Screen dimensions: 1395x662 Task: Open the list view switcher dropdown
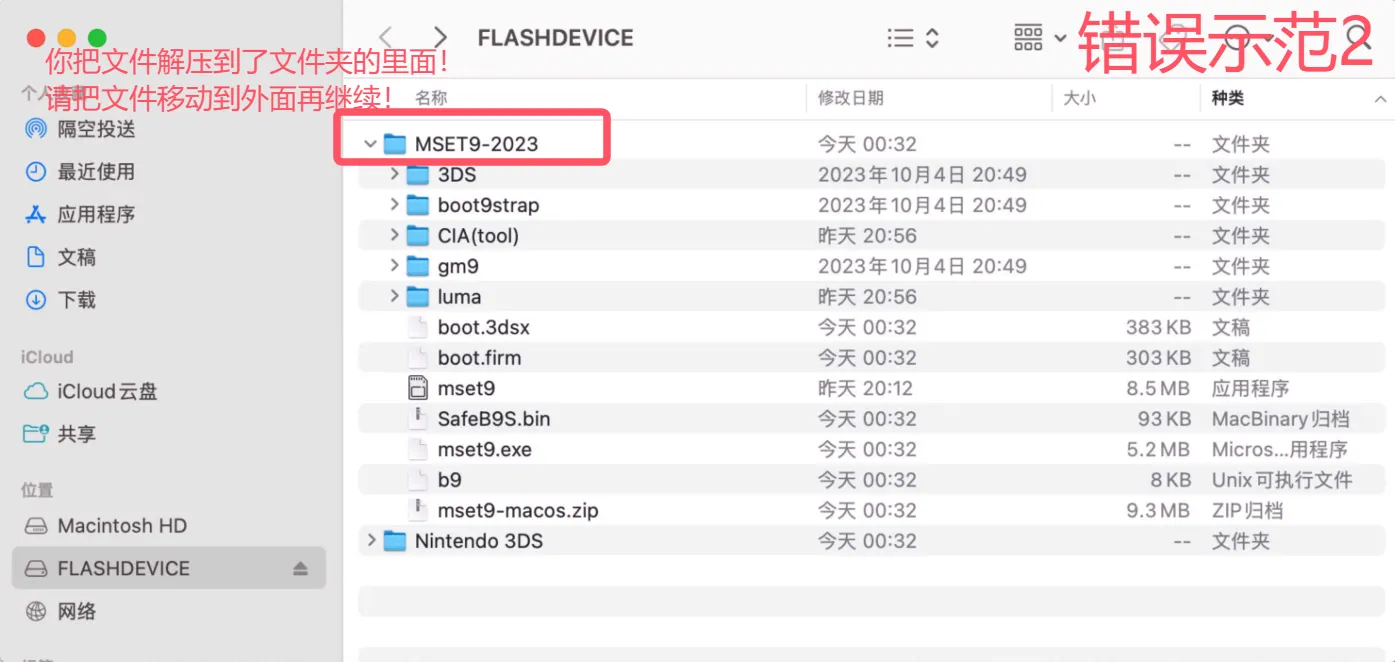pos(913,38)
